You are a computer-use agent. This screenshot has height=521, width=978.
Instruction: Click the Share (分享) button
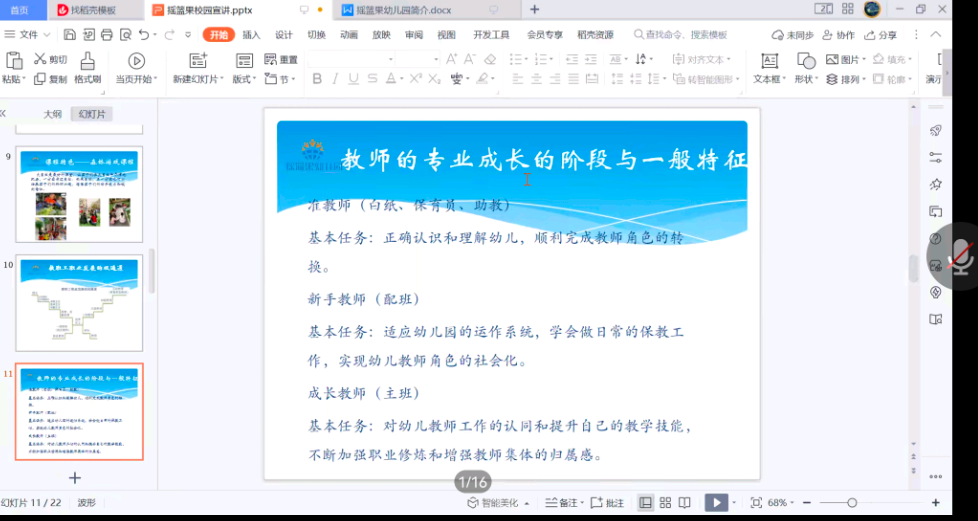(882, 35)
